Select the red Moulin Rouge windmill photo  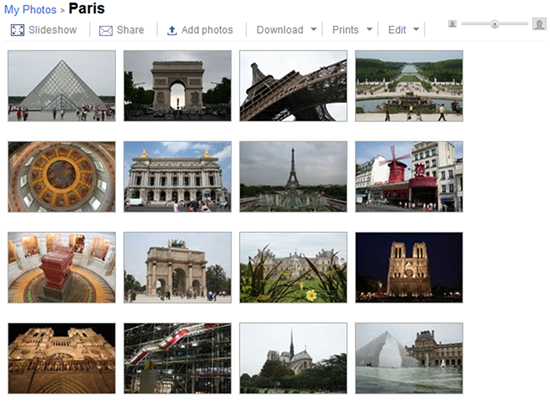pyautogui.click(x=409, y=177)
